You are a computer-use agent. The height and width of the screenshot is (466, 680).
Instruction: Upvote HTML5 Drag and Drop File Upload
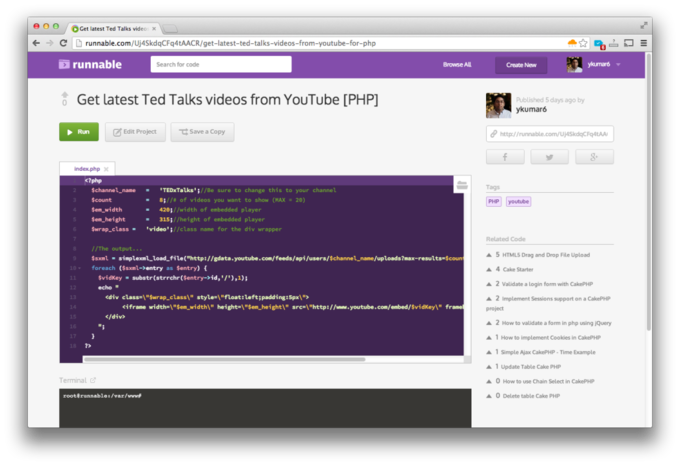coord(489,255)
